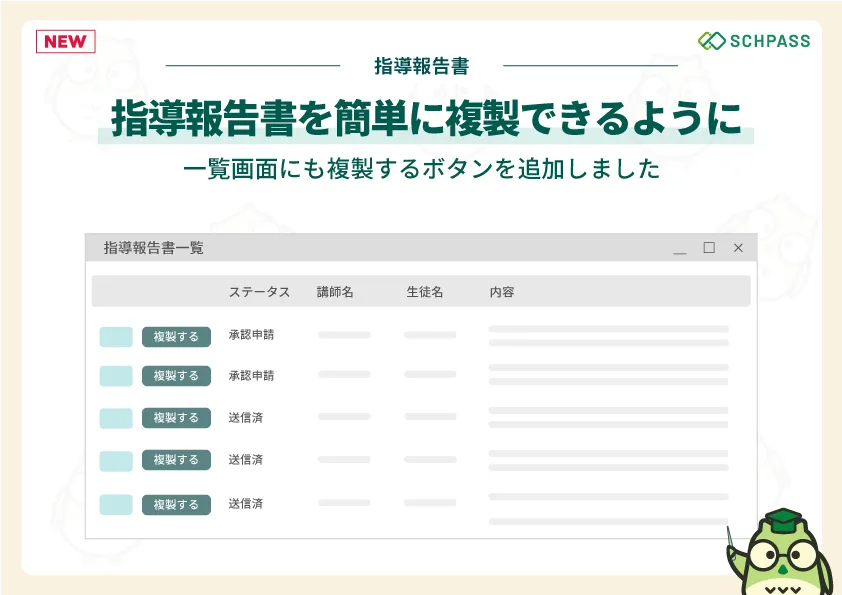Image resolution: width=842 pixels, height=595 pixels.
Task: Click the 指導報告書一覧 window title
Action: click(154, 248)
